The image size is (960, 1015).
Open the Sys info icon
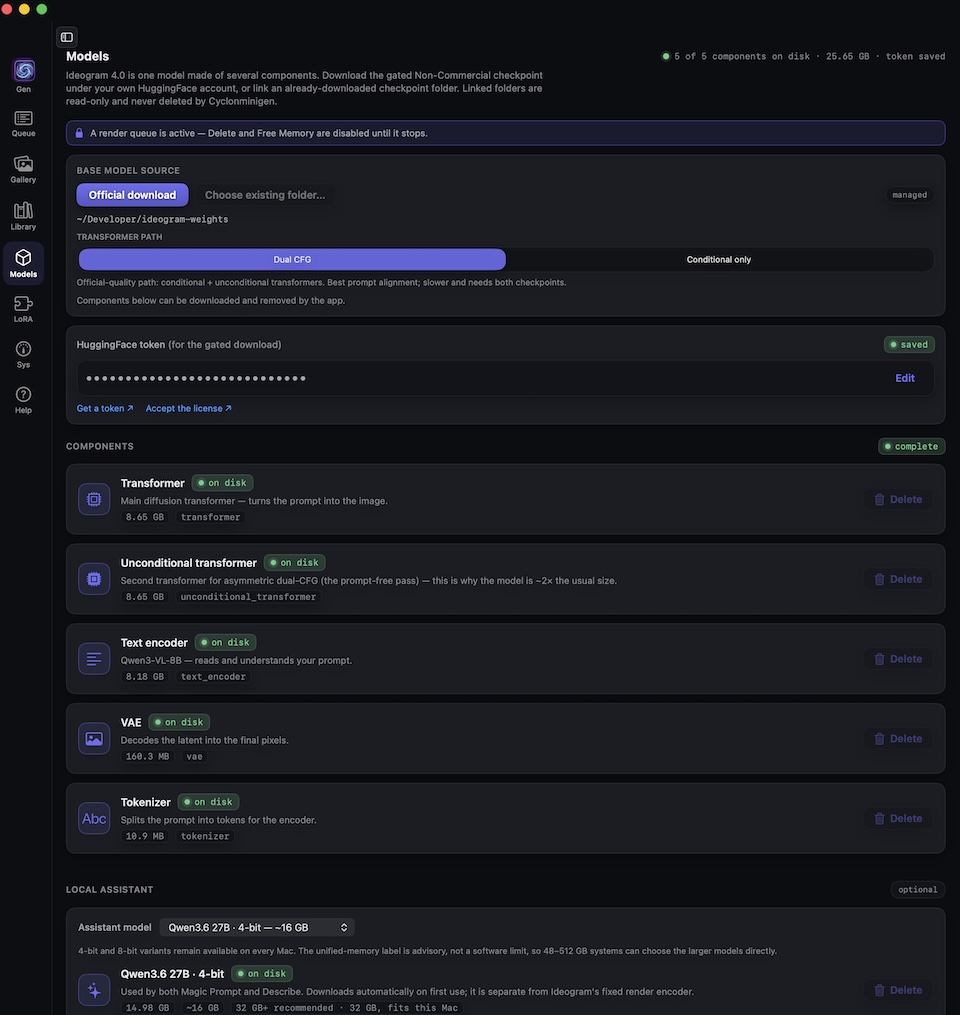(23, 354)
